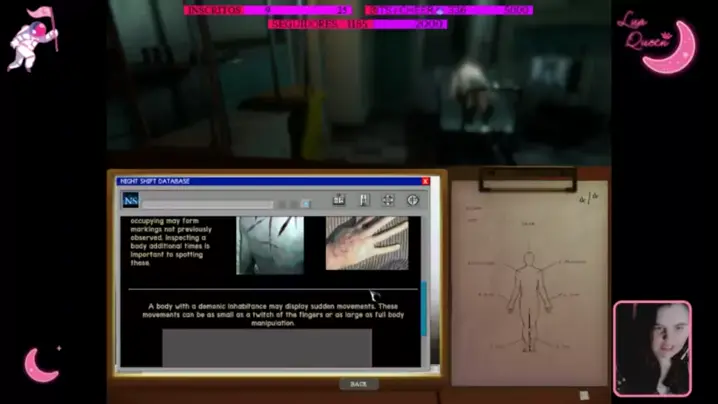
Task: Click the SEGUIDORES progress bar
Action: coord(357,23)
